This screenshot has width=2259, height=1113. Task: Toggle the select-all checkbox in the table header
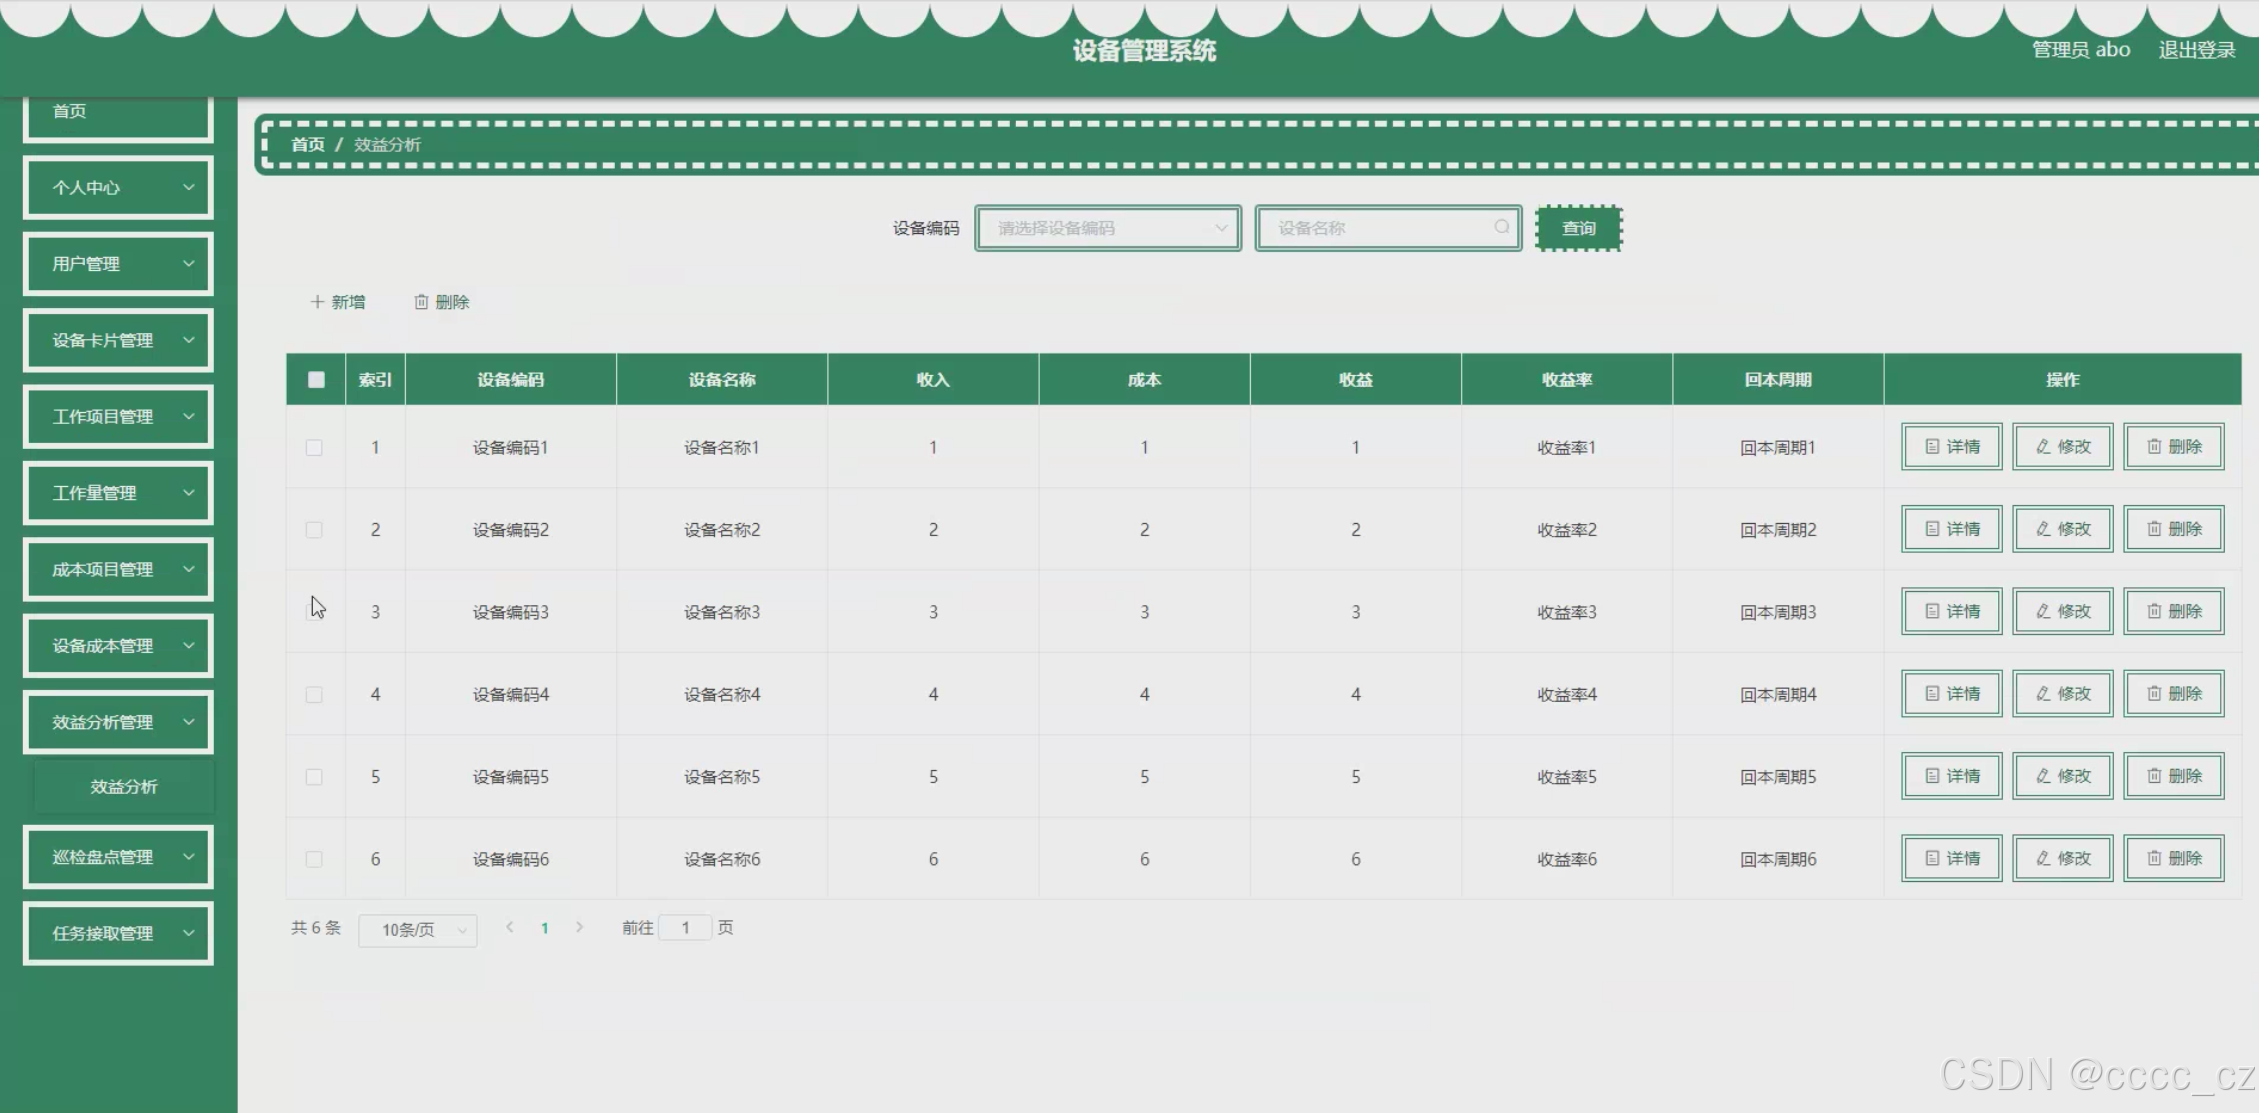(316, 379)
